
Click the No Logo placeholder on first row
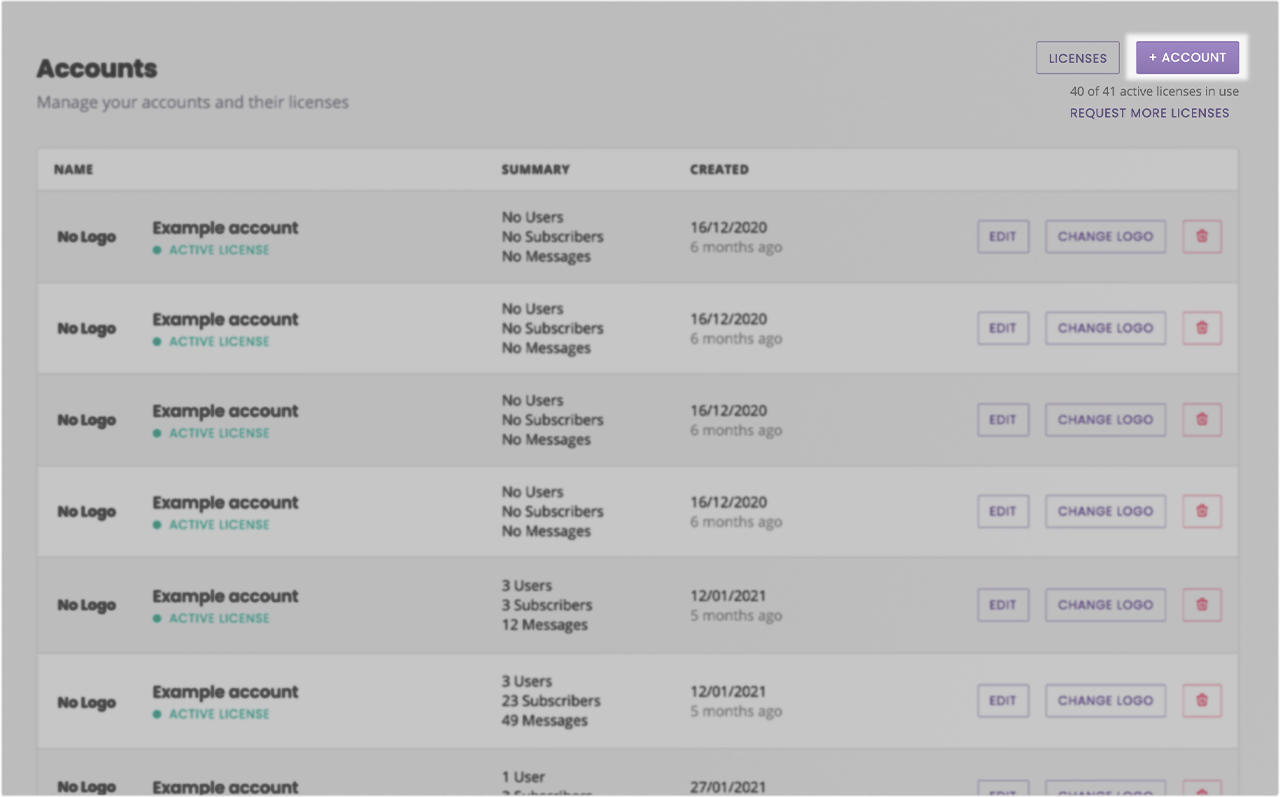click(x=83, y=236)
